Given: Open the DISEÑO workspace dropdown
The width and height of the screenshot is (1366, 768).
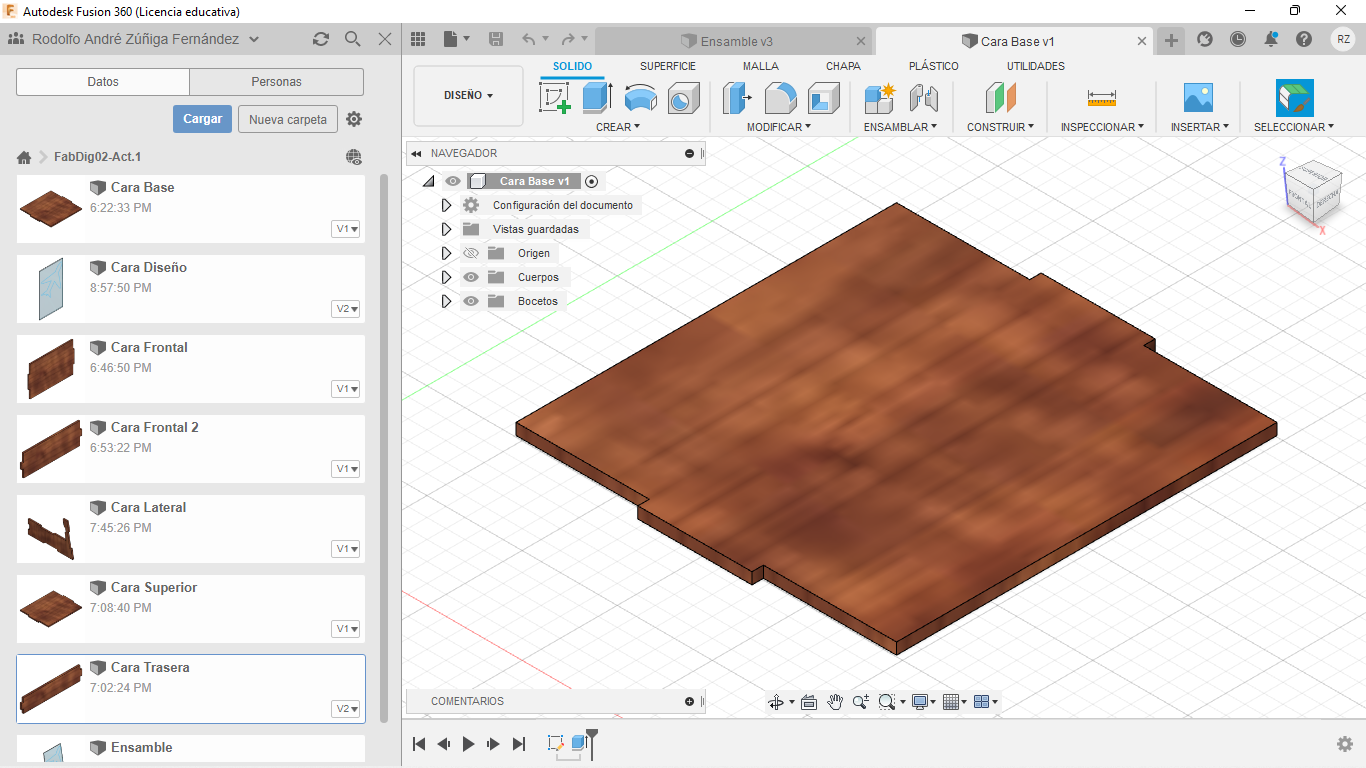Looking at the screenshot, I should point(468,96).
